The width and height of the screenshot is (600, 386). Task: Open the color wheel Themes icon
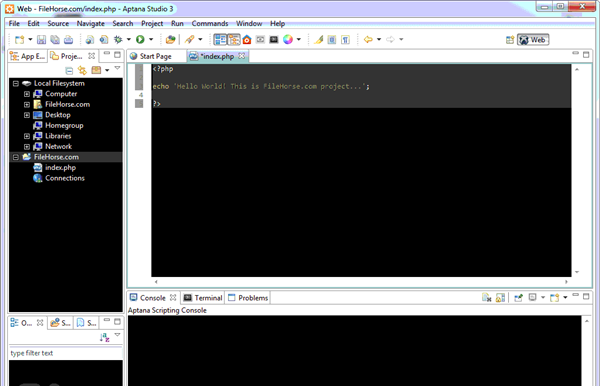pyautogui.click(x=288, y=39)
